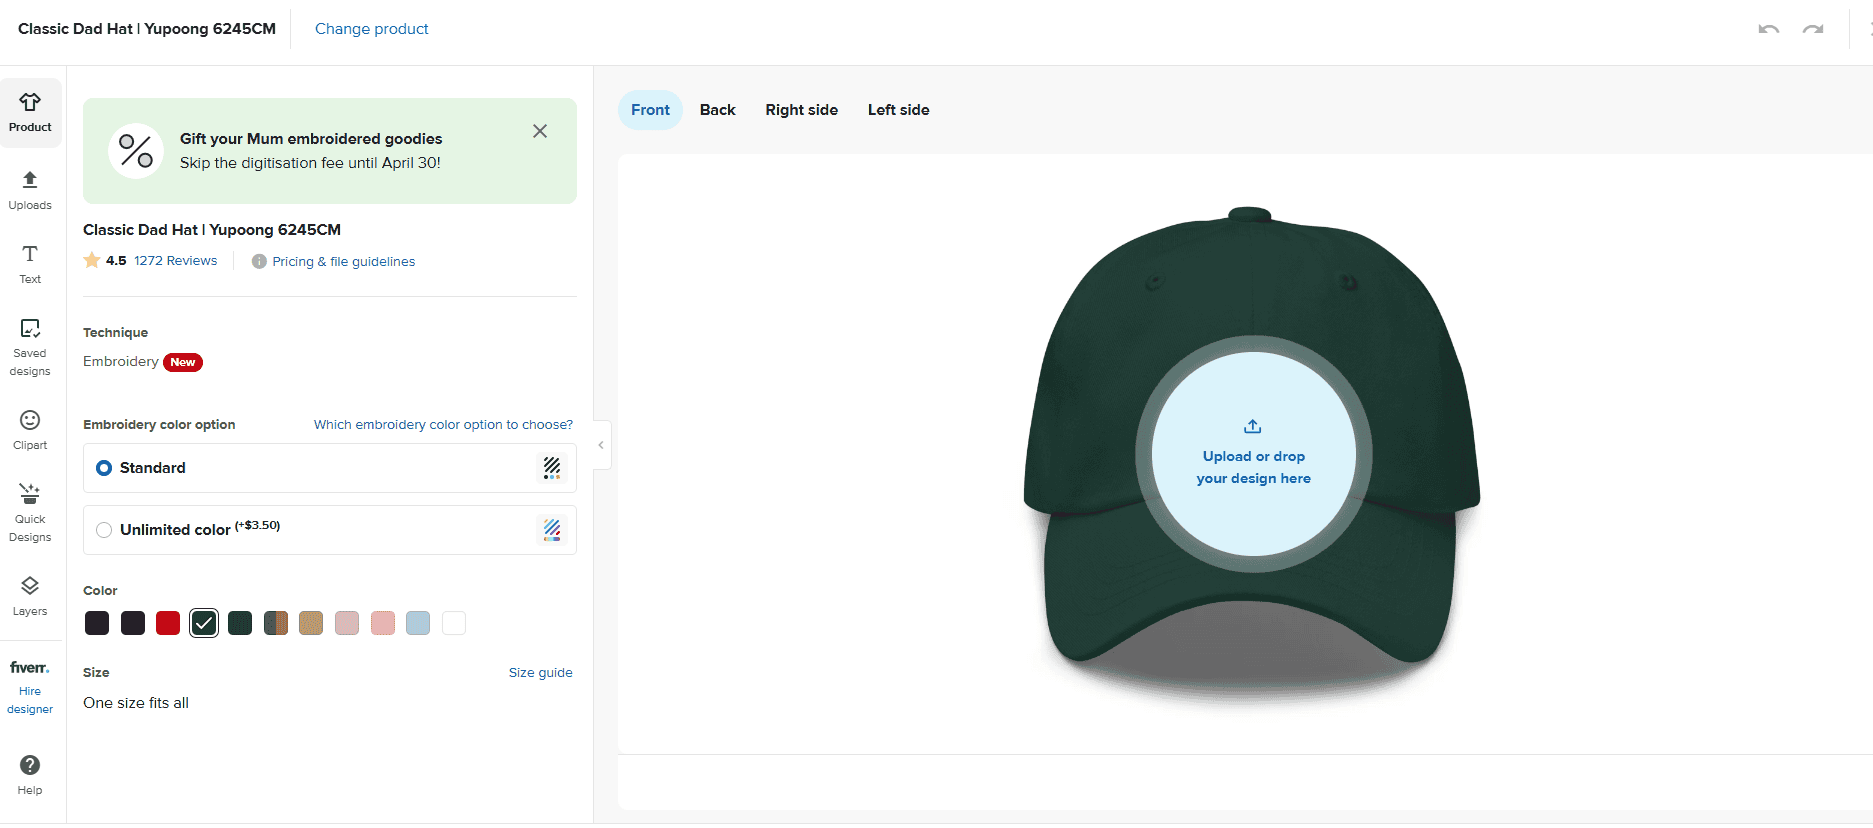Switch to the Right side view tab

[x=801, y=110]
